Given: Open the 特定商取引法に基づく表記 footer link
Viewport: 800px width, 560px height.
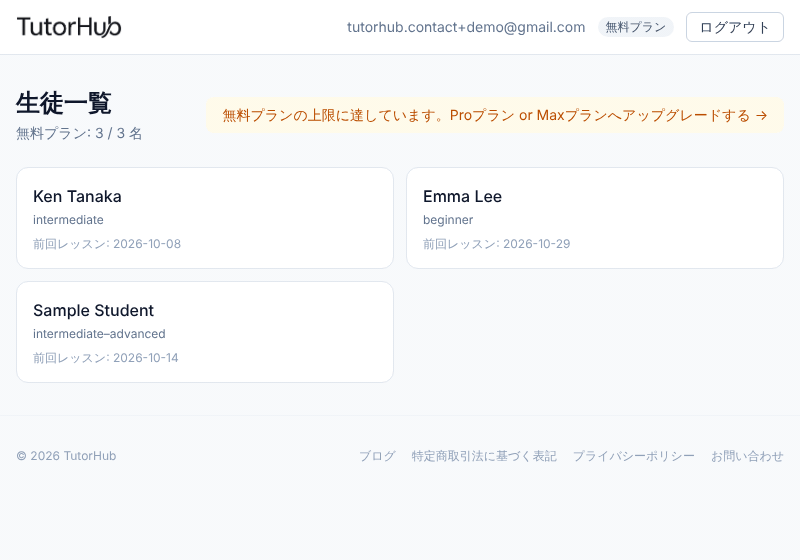Looking at the screenshot, I should pyautogui.click(x=484, y=456).
